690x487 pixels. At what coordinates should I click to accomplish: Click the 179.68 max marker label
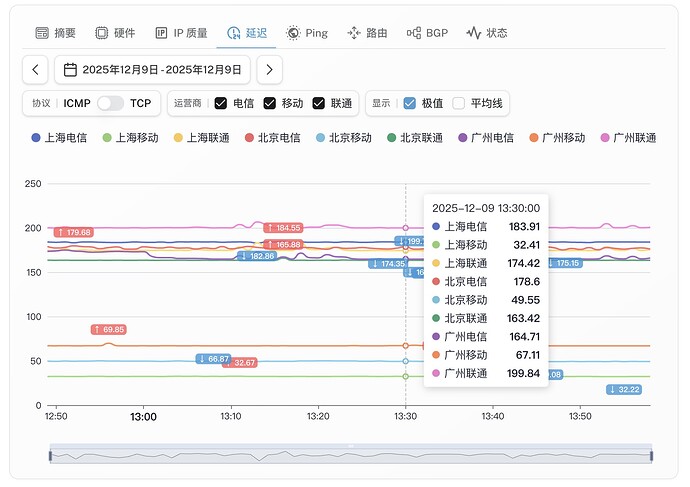point(74,232)
